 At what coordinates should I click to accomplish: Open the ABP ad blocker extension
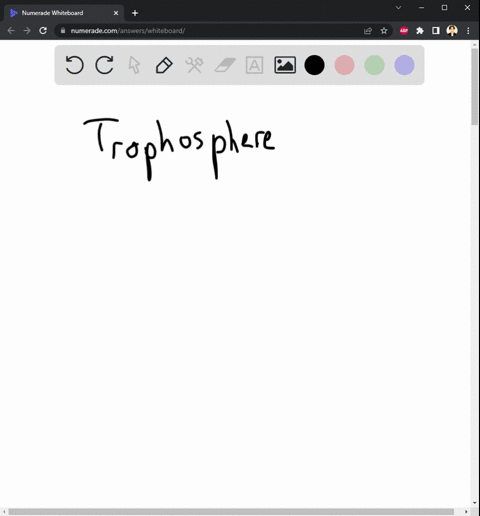pyautogui.click(x=404, y=31)
